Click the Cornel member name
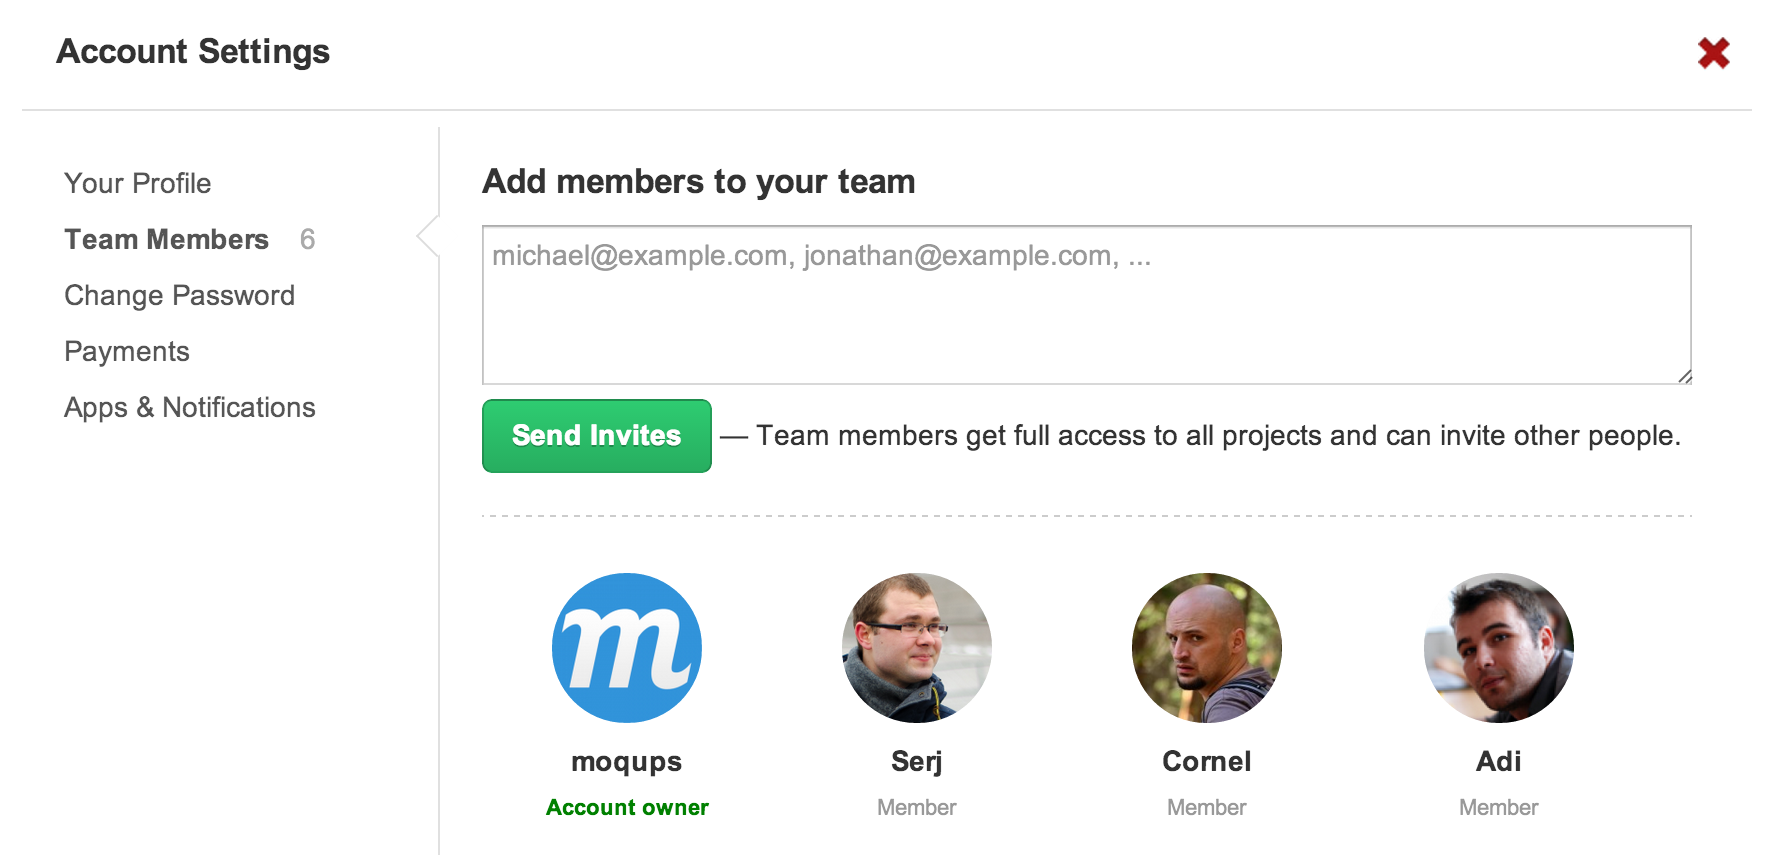The image size is (1777, 855). [1207, 761]
